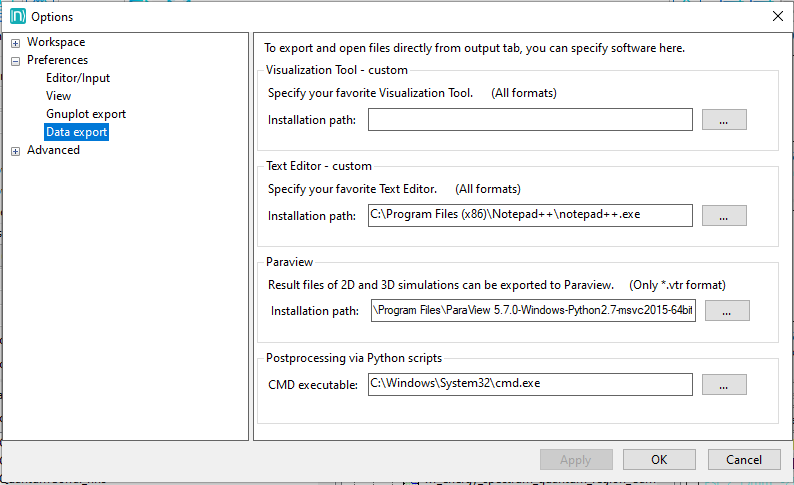Click the CMD executable text field
The width and height of the screenshot is (794, 485).
click(x=530, y=384)
